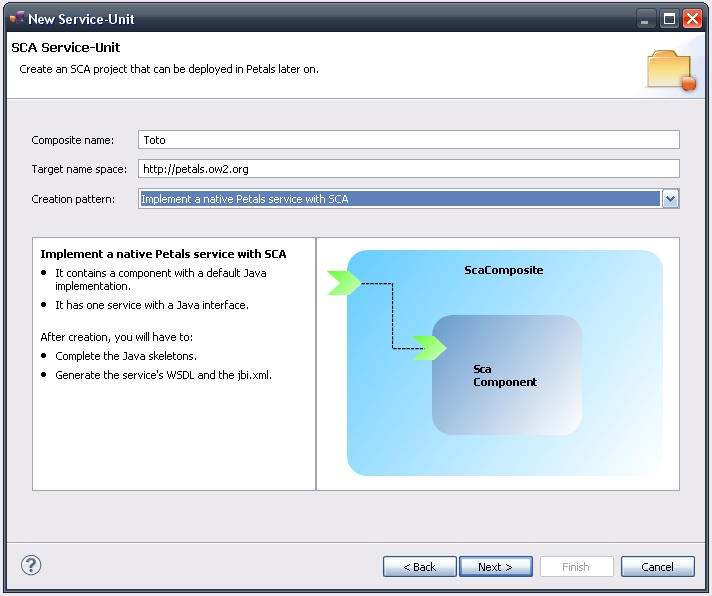The height and width of the screenshot is (596, 712).
Task: Click the Target name space input field
Action: 408,169
